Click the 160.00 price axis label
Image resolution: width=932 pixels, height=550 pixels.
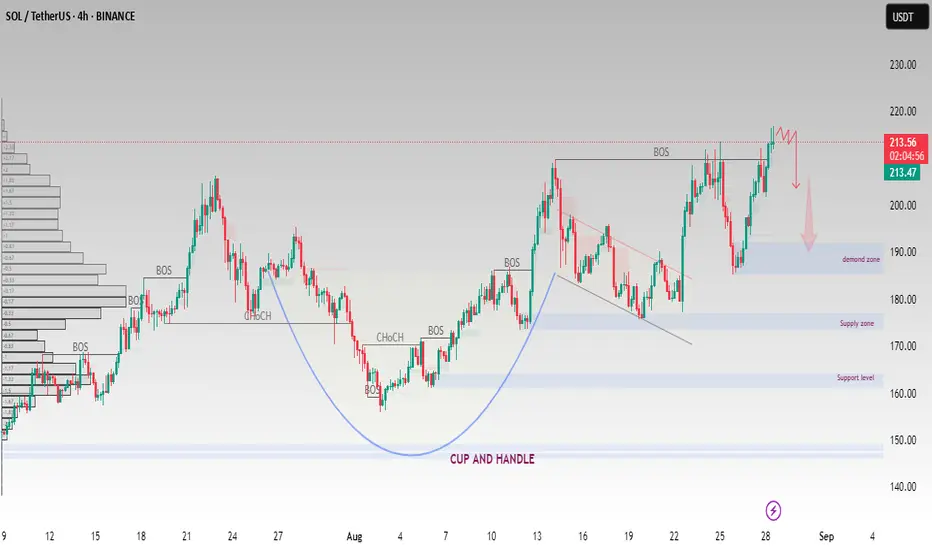click(x=902, y=393)
